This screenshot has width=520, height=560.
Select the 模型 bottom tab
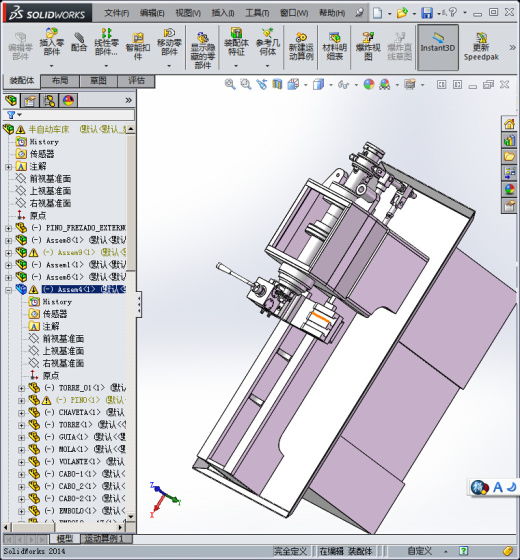(65, 539)
